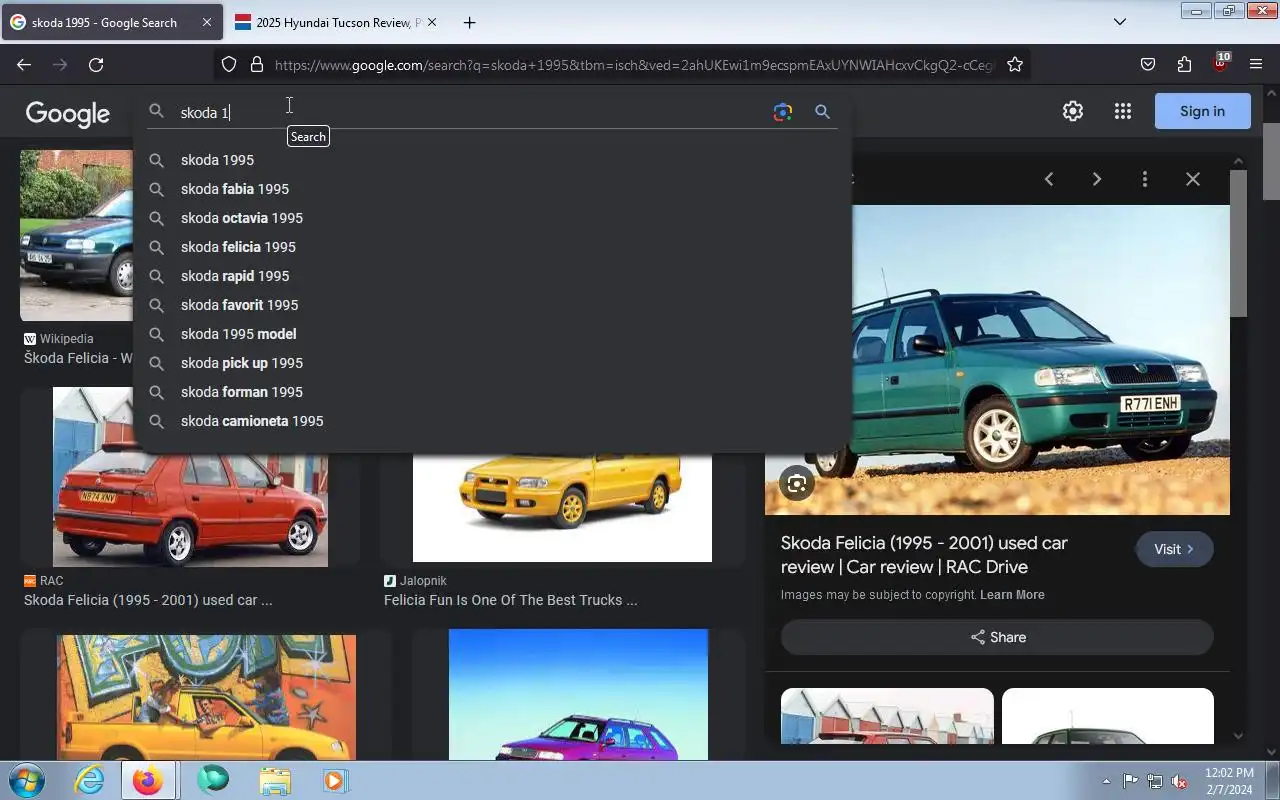Viewport: 1280px width, 800px height.
Task: Open the Wikipedia Škoda Felicia thumbnail
Action: point(76,235)
